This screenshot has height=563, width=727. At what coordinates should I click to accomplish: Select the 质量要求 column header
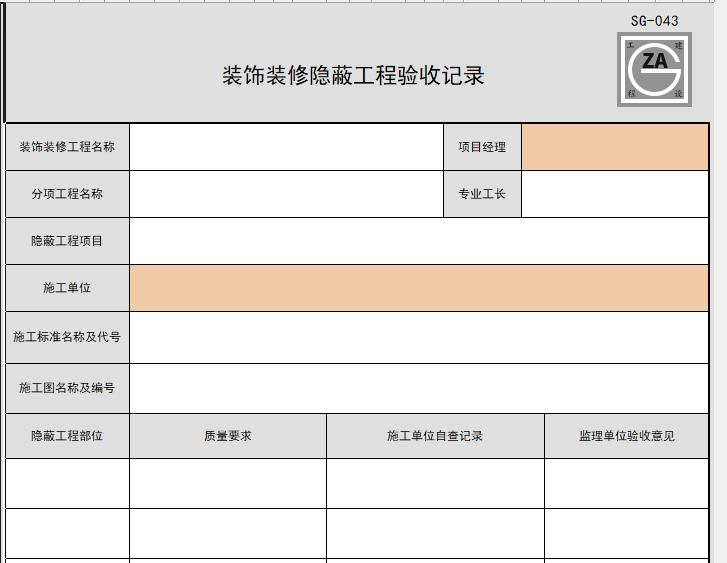click(x=227, y=436)
